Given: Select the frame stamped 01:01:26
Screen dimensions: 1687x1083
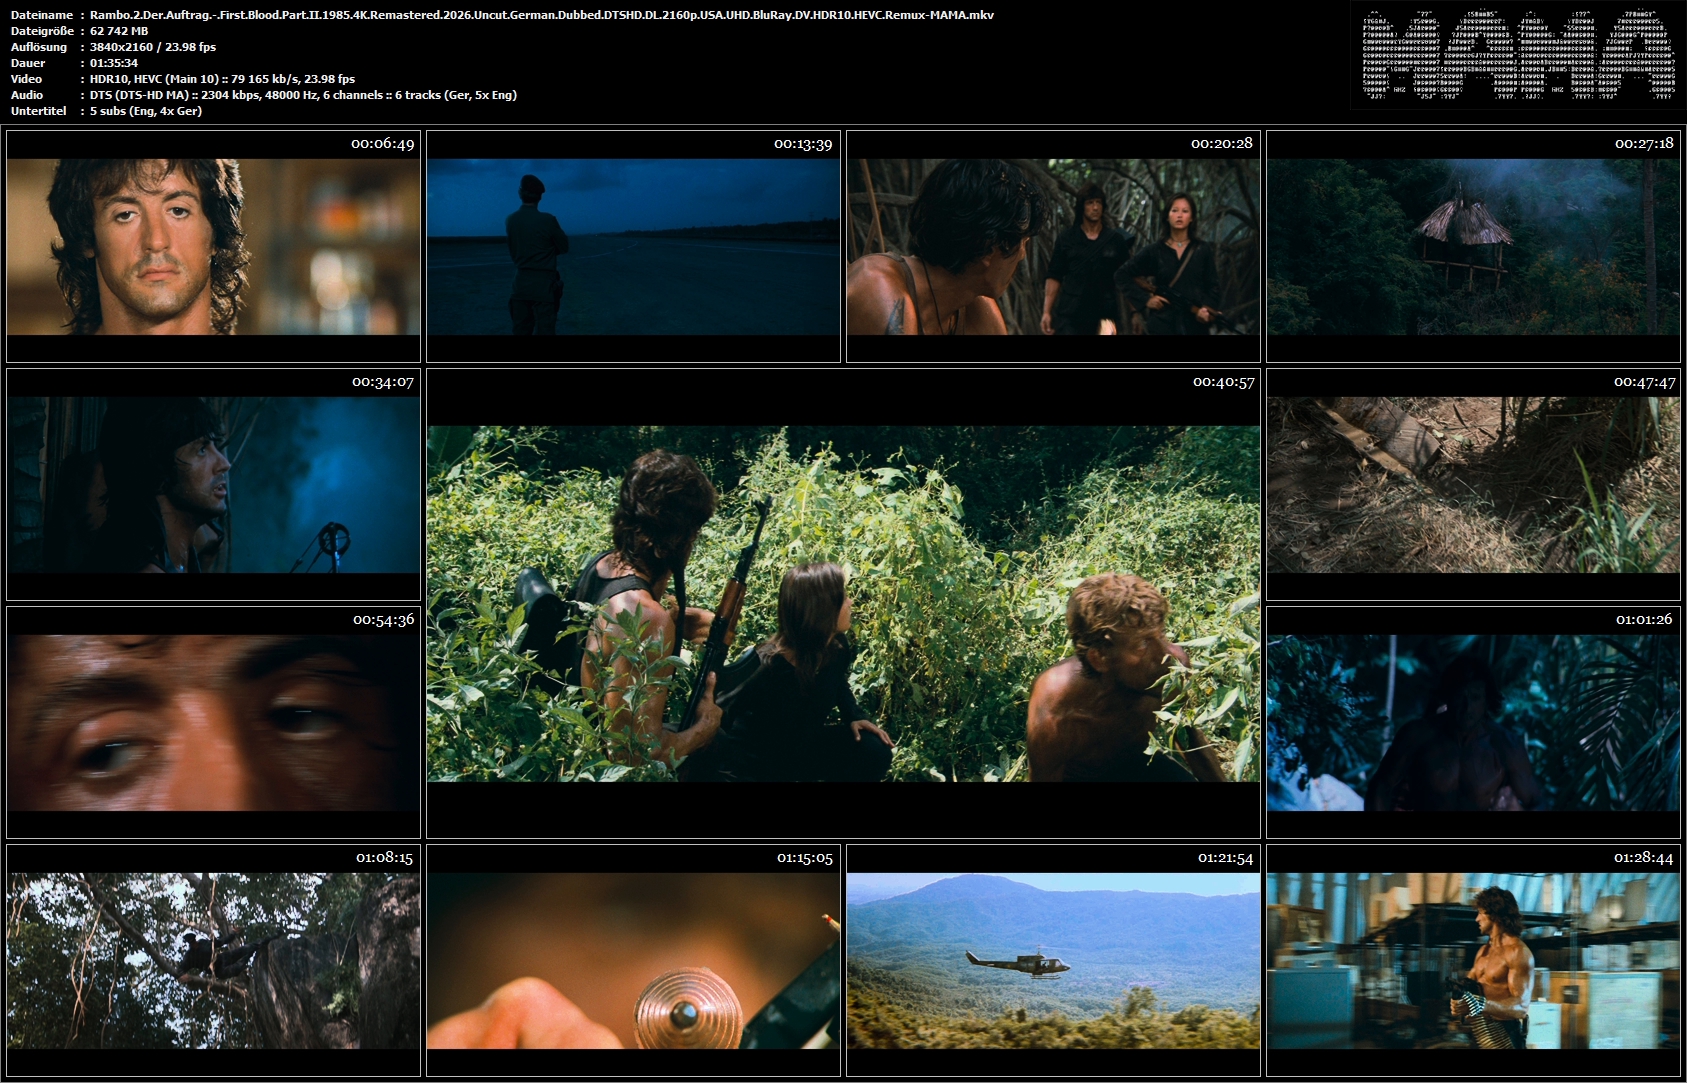Looking at the screenshot, I should pyautogui.click(x=1473, y=722).
